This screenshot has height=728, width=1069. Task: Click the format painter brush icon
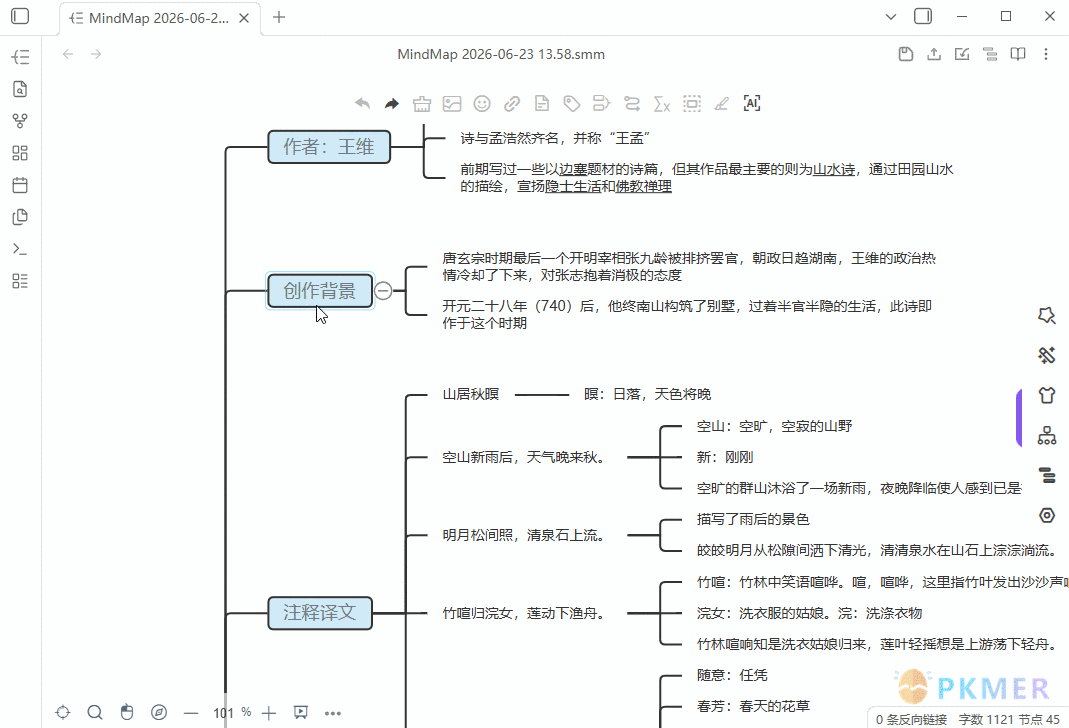coord(422,104)
